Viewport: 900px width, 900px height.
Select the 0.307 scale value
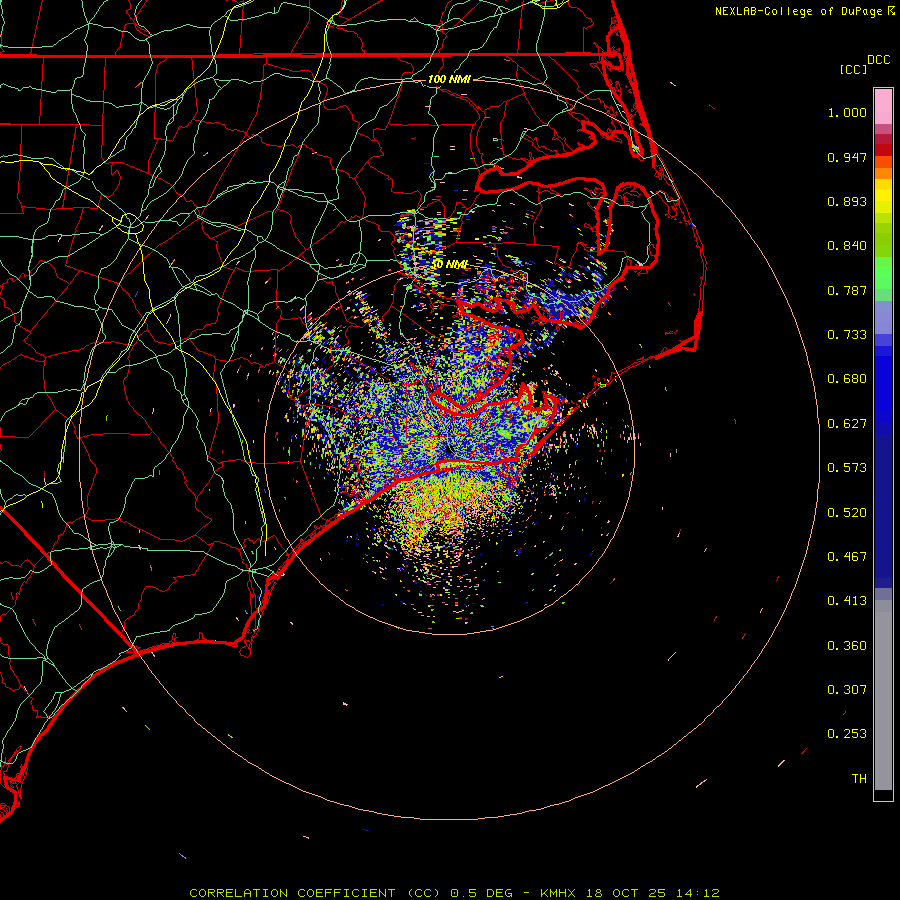click(847, 690)
